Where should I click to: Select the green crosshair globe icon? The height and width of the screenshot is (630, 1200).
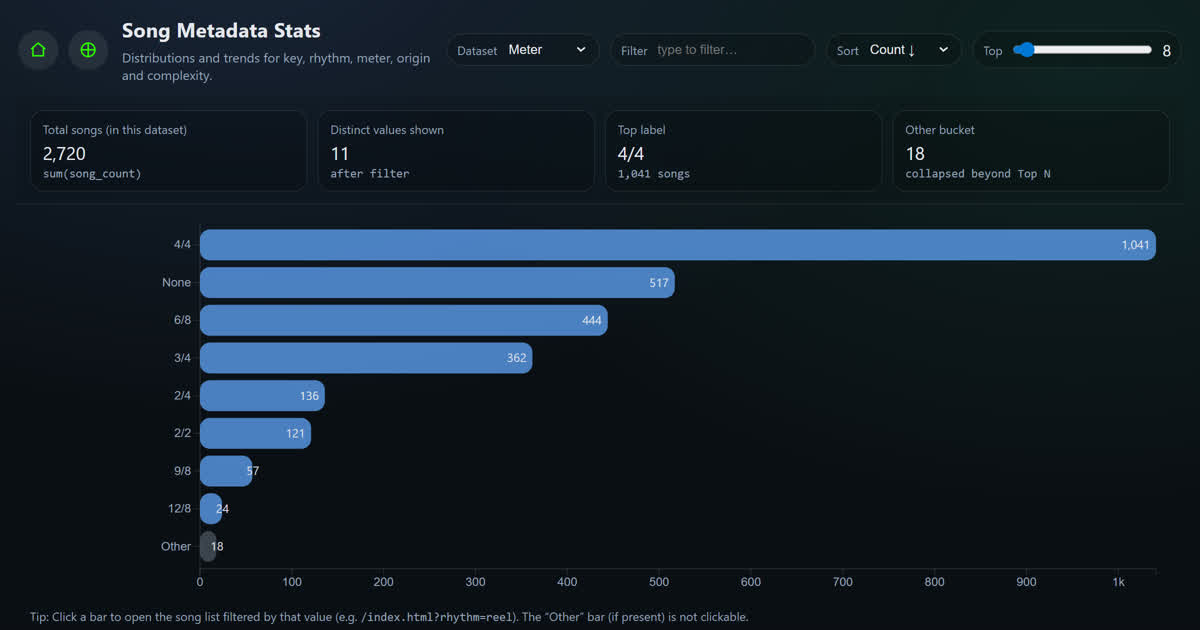[x=88, y=49]
